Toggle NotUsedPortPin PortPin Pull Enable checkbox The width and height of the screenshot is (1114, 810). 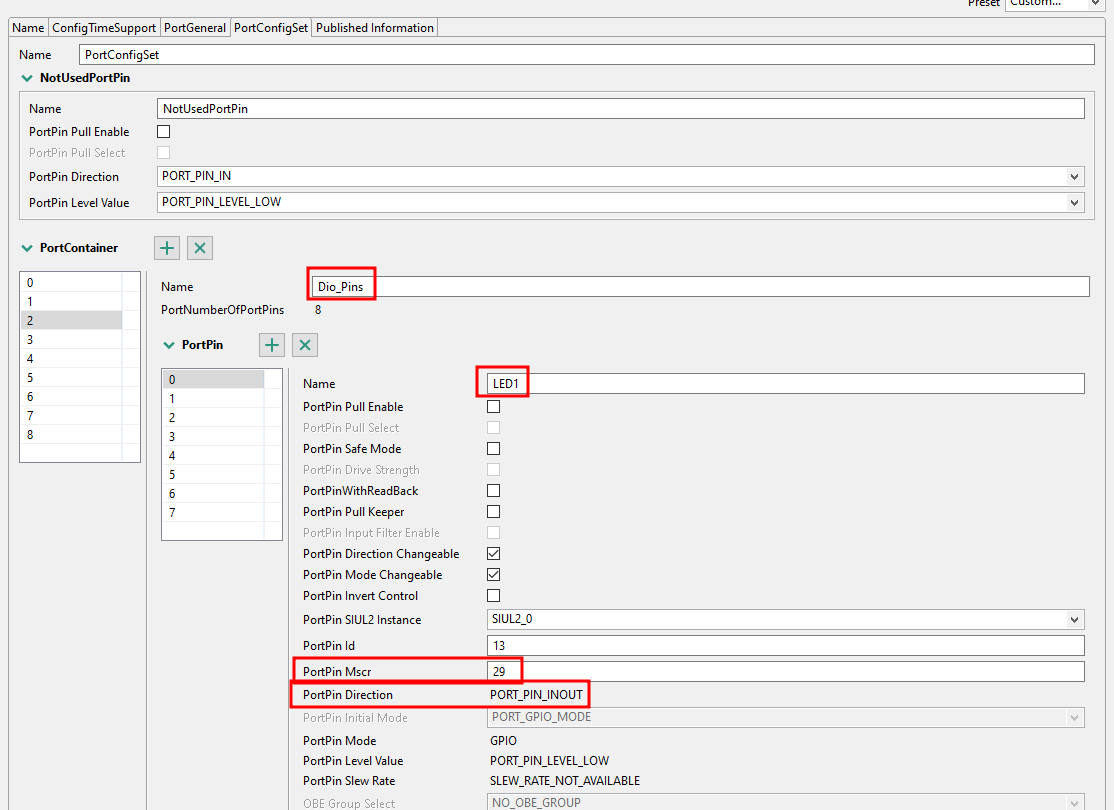[x=163, y=131]
